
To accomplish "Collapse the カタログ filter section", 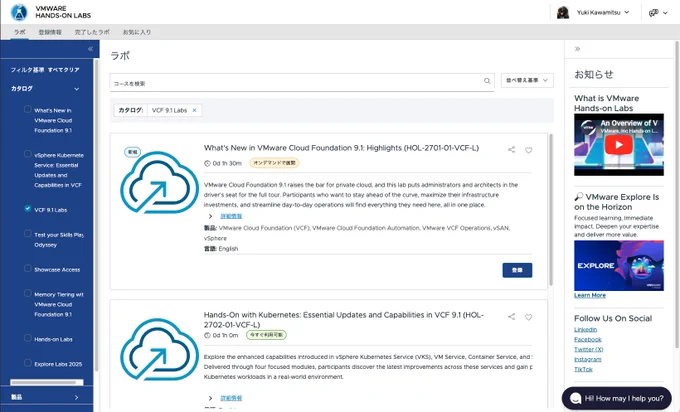I will 76,89.
